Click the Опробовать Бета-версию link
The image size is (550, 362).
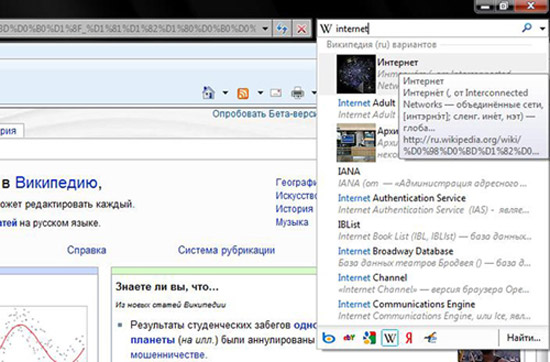pyautogui.click(x=264, y=114)
